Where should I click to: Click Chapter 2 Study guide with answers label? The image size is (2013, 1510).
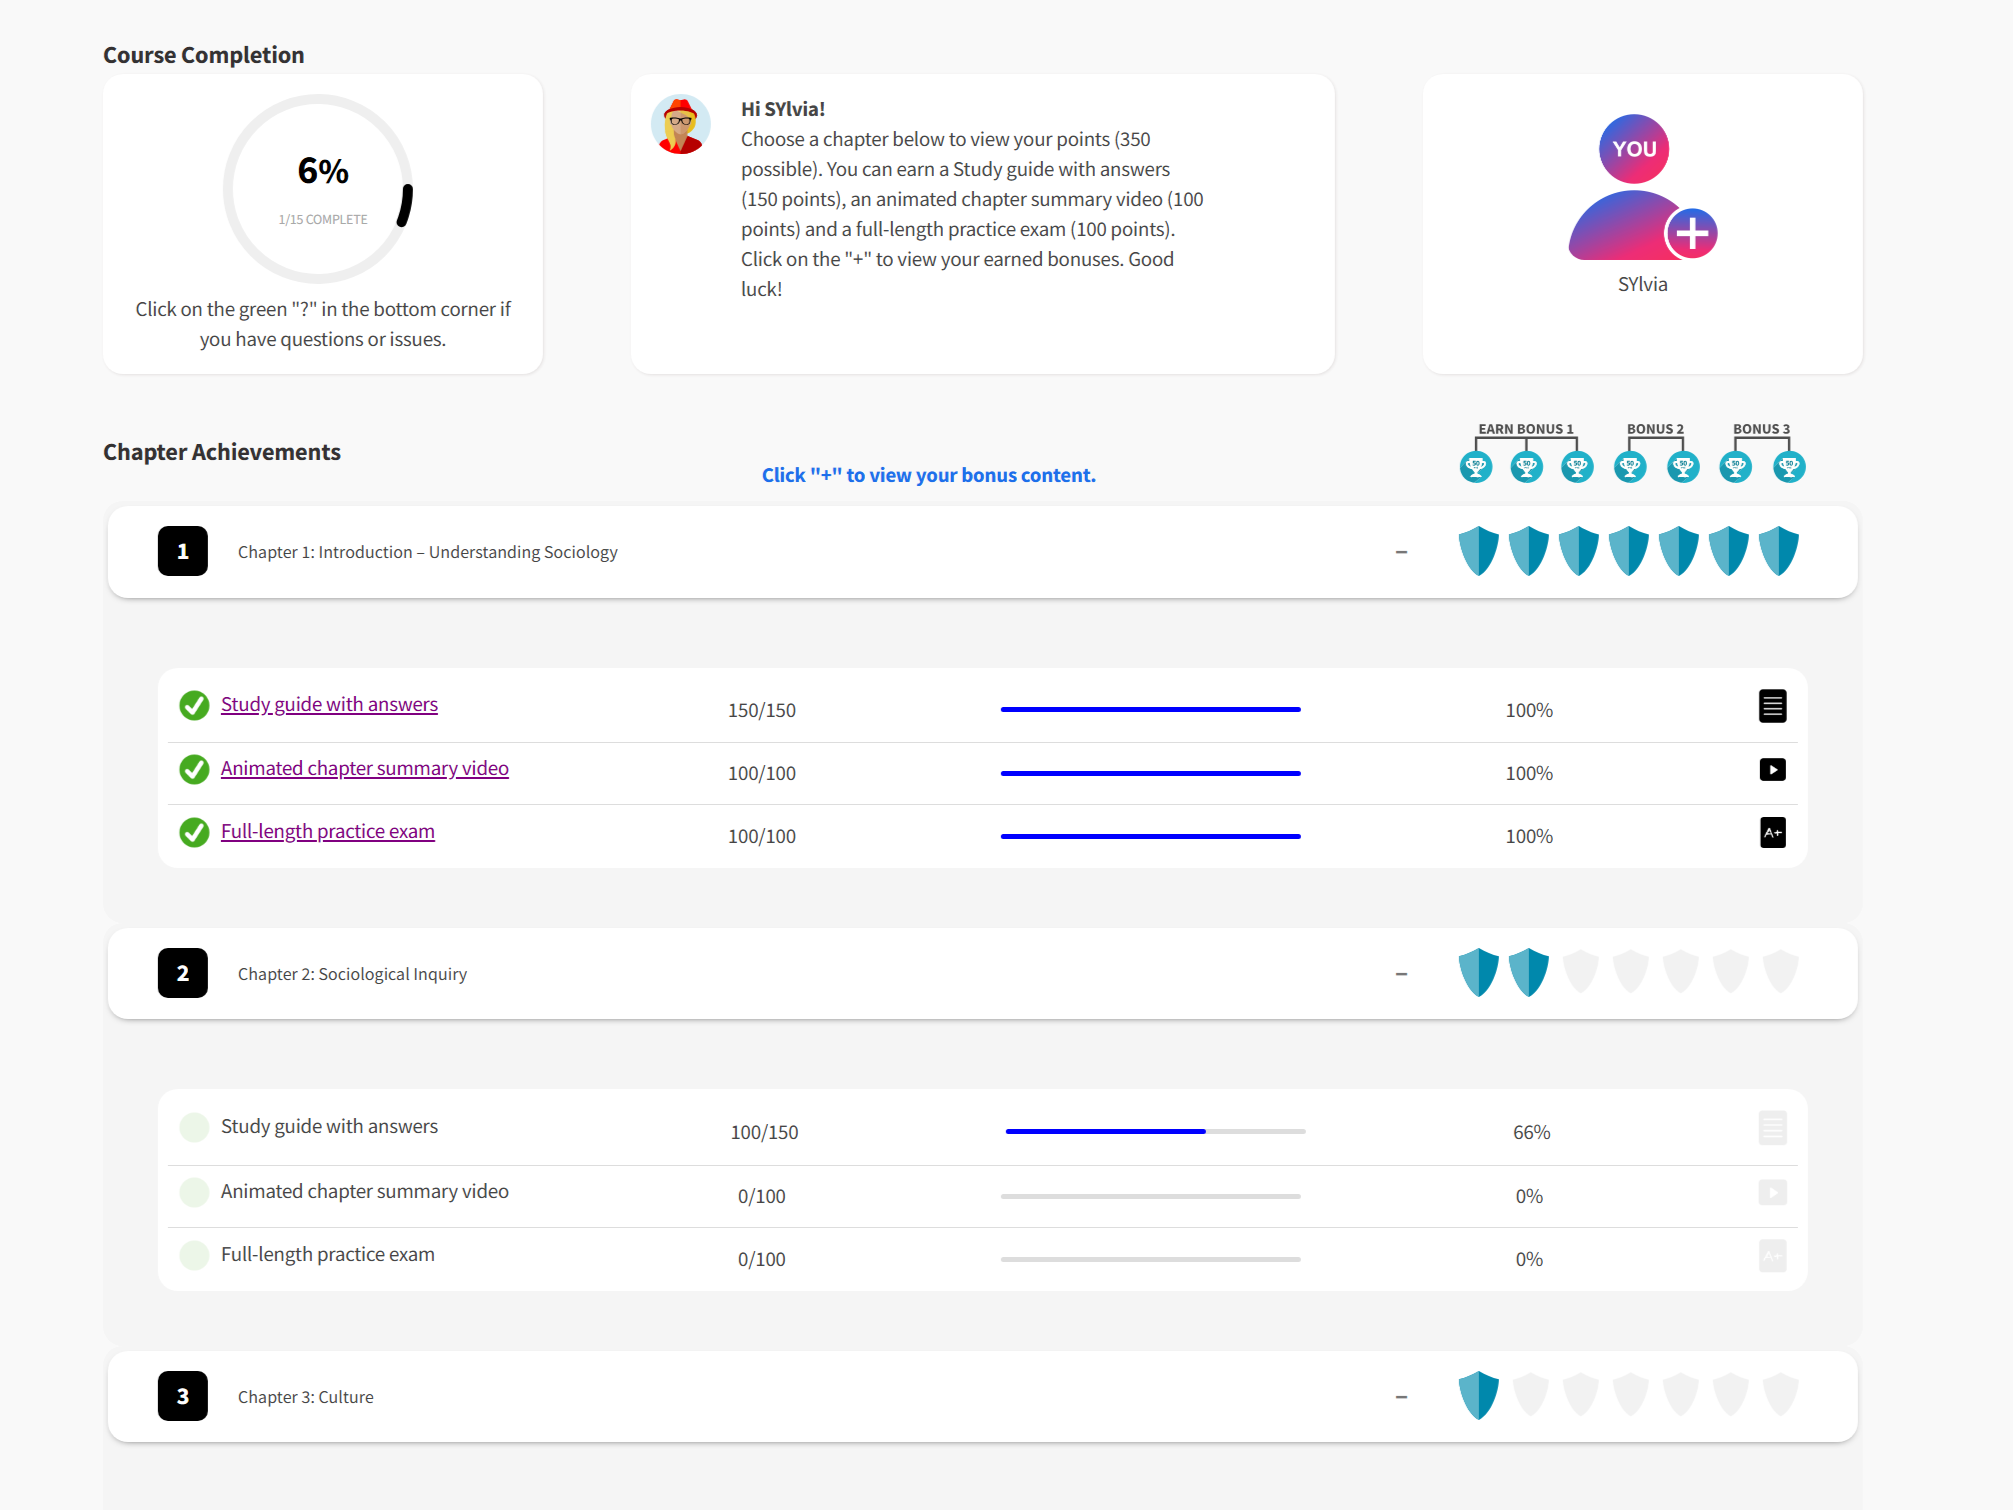329,1126
